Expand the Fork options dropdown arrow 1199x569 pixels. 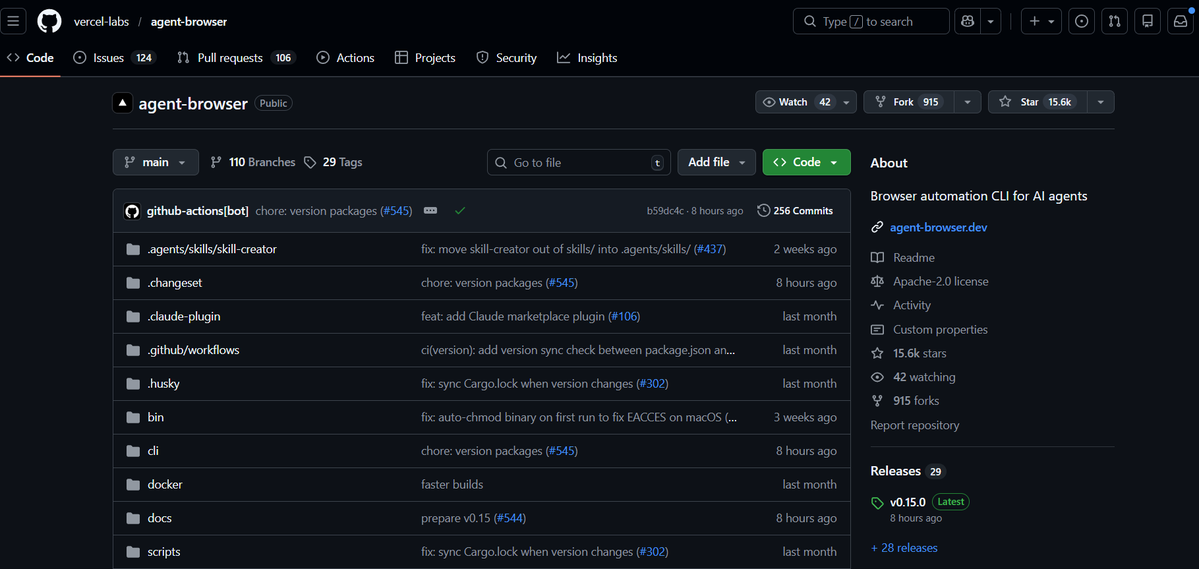click(x=968, y=102)
